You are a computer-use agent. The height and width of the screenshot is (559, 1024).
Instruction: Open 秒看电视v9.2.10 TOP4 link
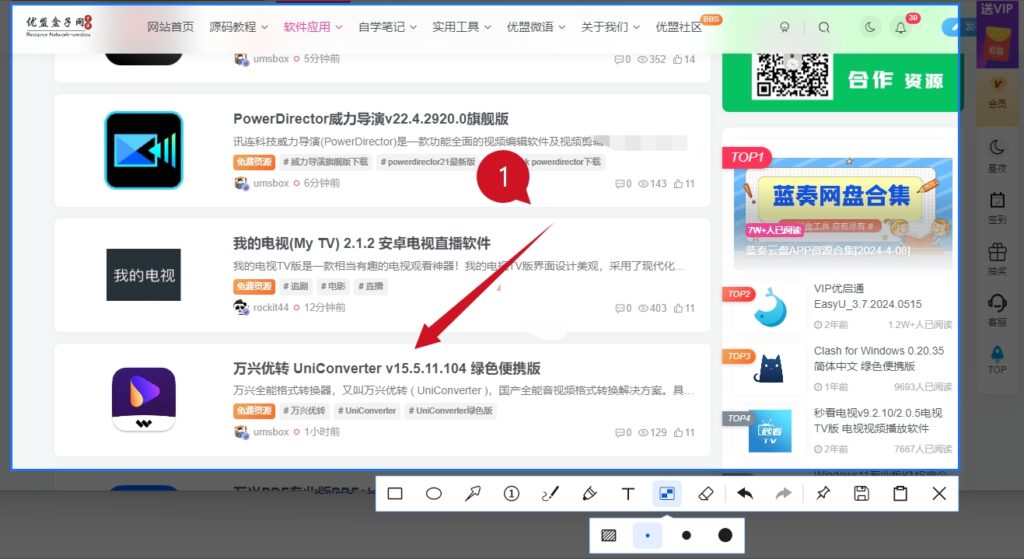click(x=878, y=421)
